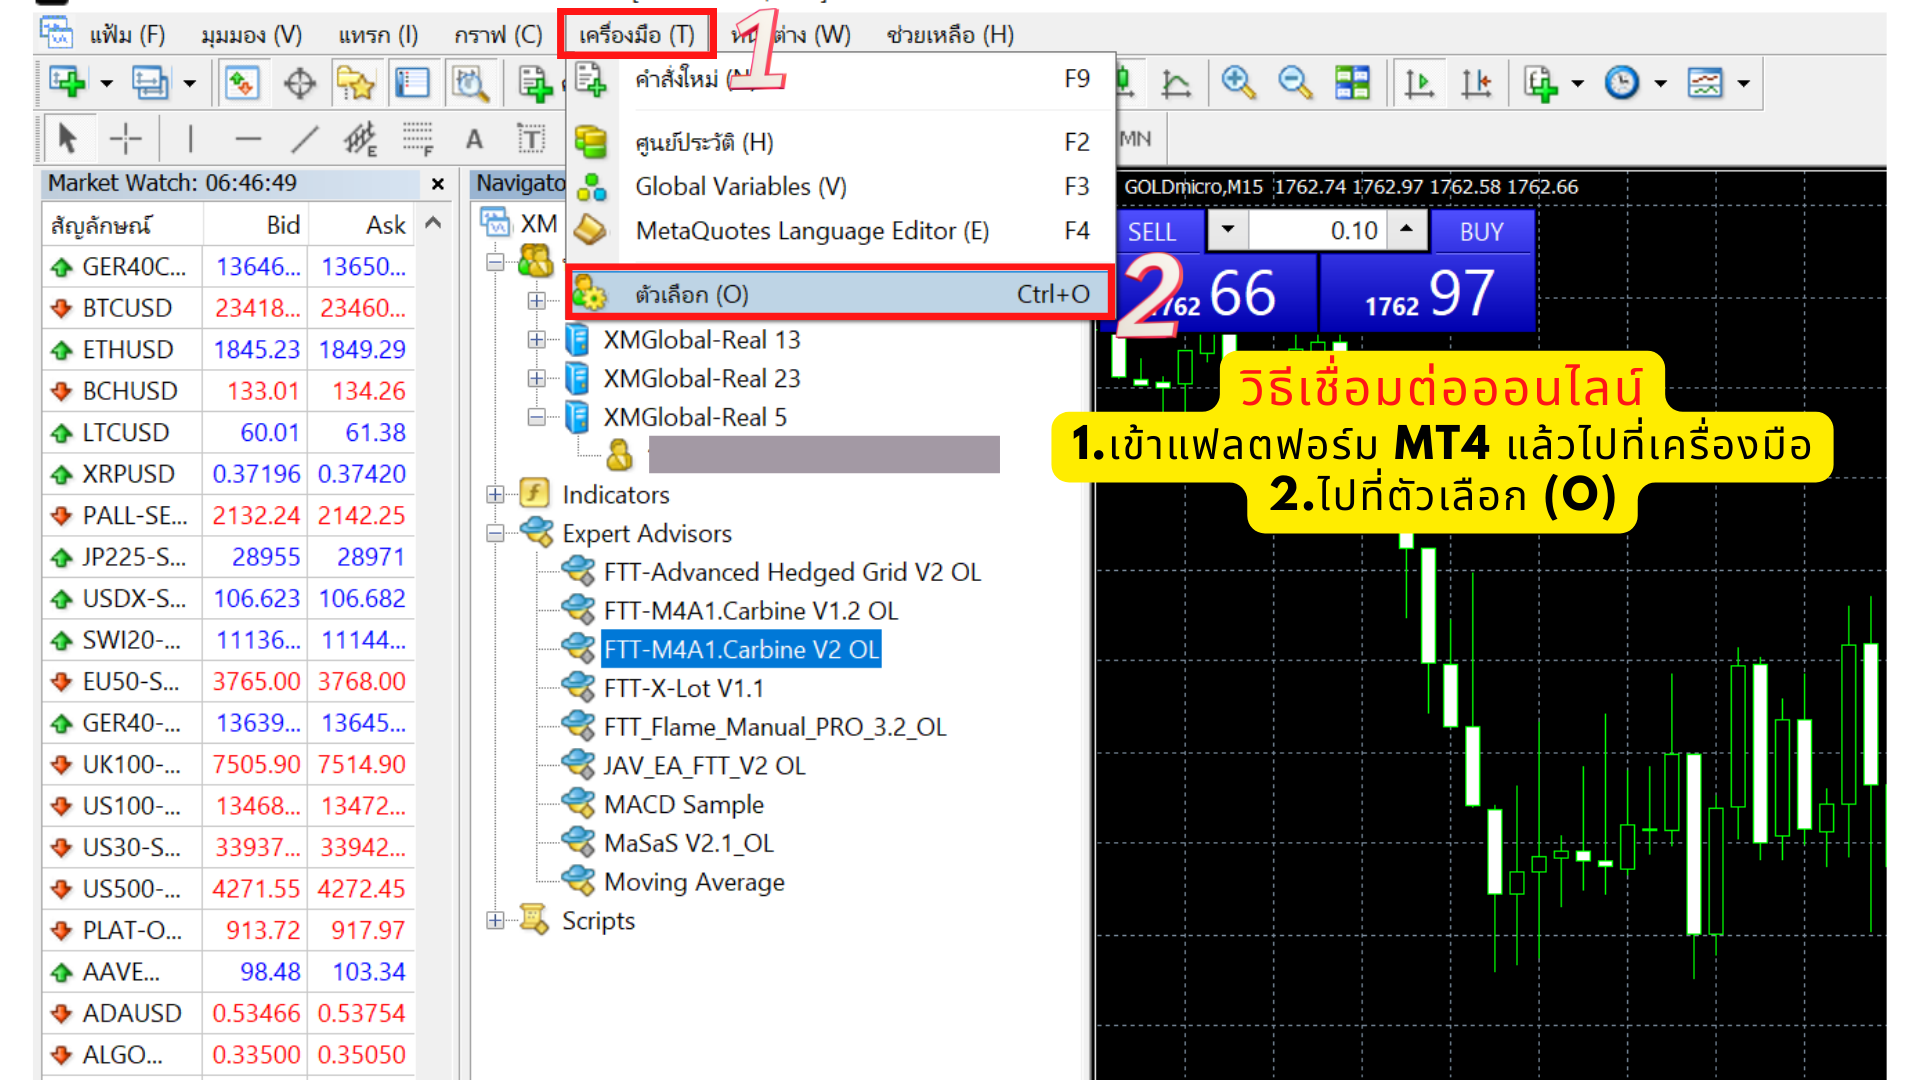The width and height of the screenshot is (1920, 1080).
Task: Close the Market Watch panel
Action: pyautogui.click(x=437, y=184)
